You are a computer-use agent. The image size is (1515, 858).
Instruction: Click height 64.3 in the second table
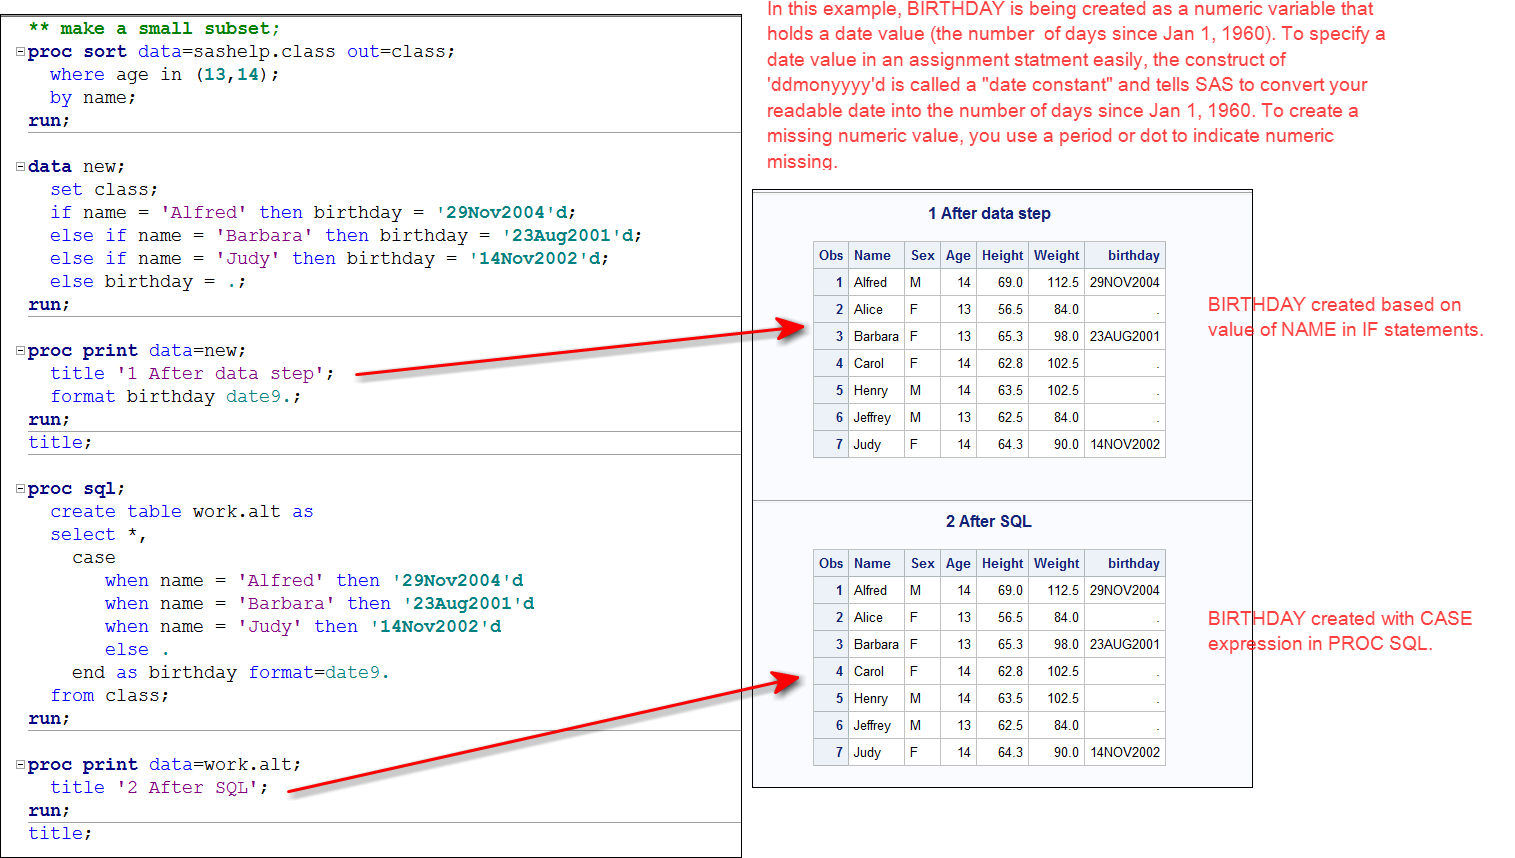[x=1002, y=752]
